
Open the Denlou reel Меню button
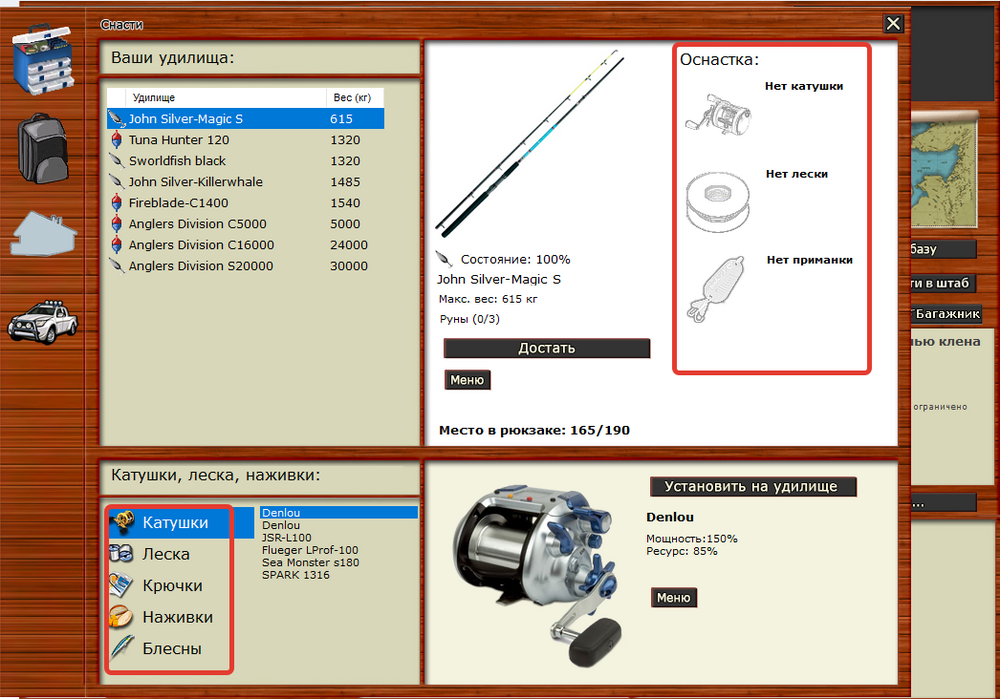673,598
